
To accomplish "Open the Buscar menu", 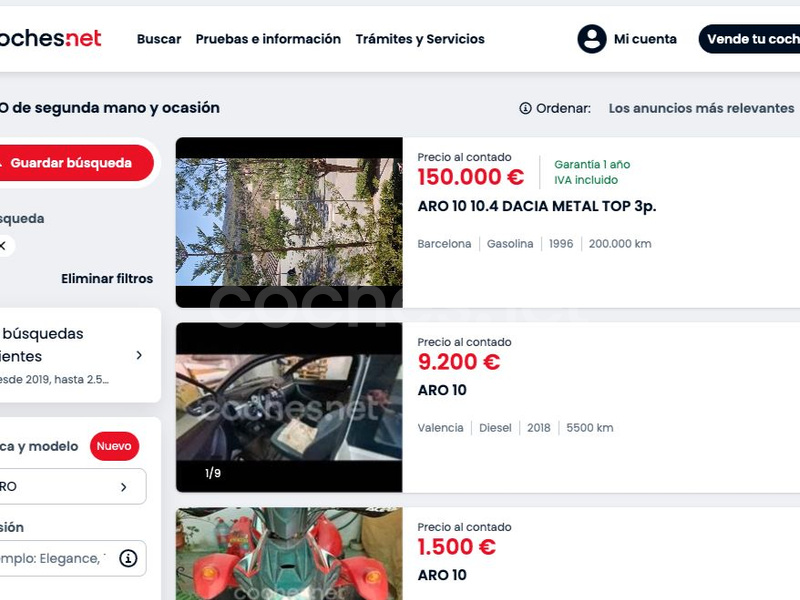I will coord(159,39).
